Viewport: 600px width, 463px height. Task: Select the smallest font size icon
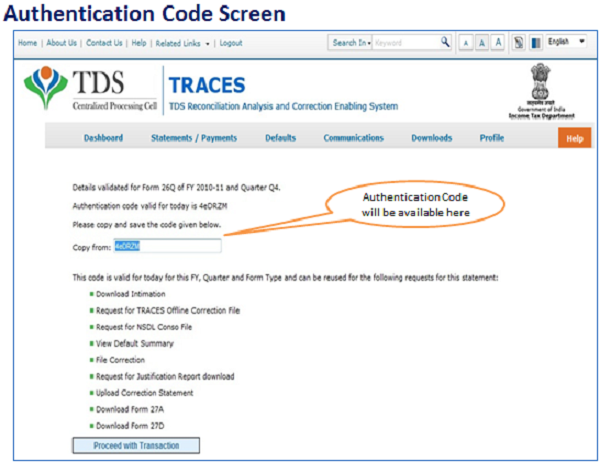pyautogui.click(x=467, y=44)
